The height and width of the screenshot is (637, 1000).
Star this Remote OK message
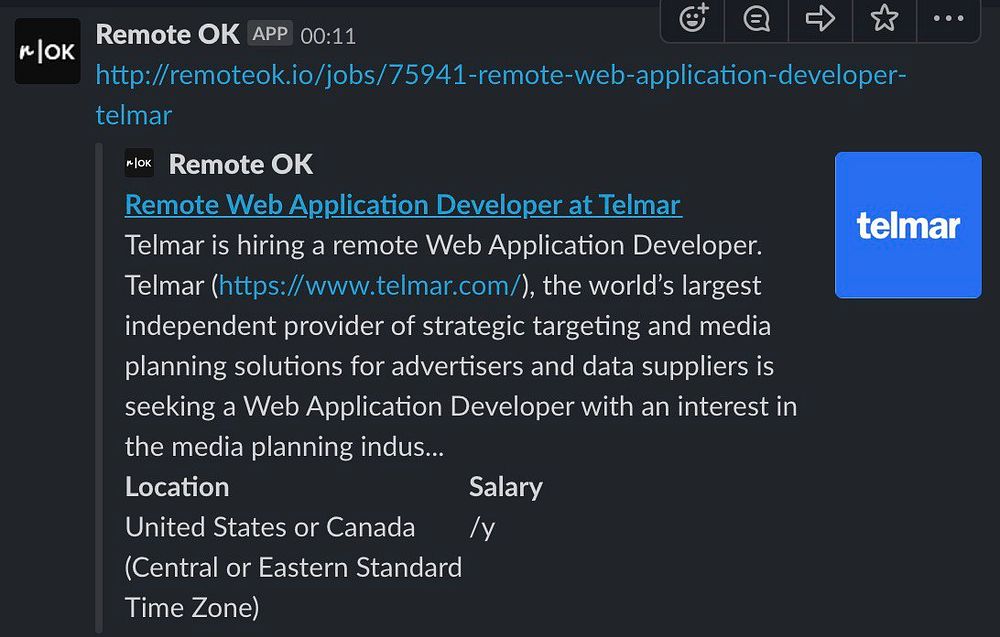[x=884, y=18]
